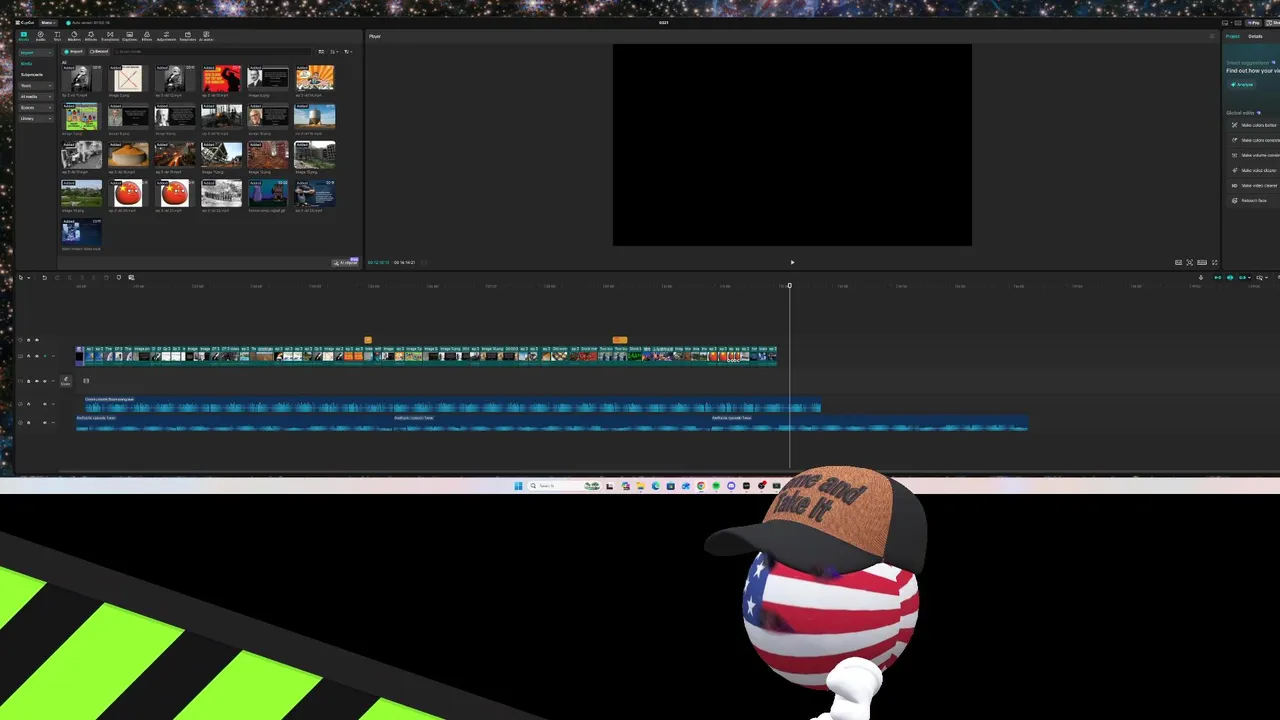Select the first orange marker on timeline
Viewport: 1280px width, 720px height.
[368, 340]
